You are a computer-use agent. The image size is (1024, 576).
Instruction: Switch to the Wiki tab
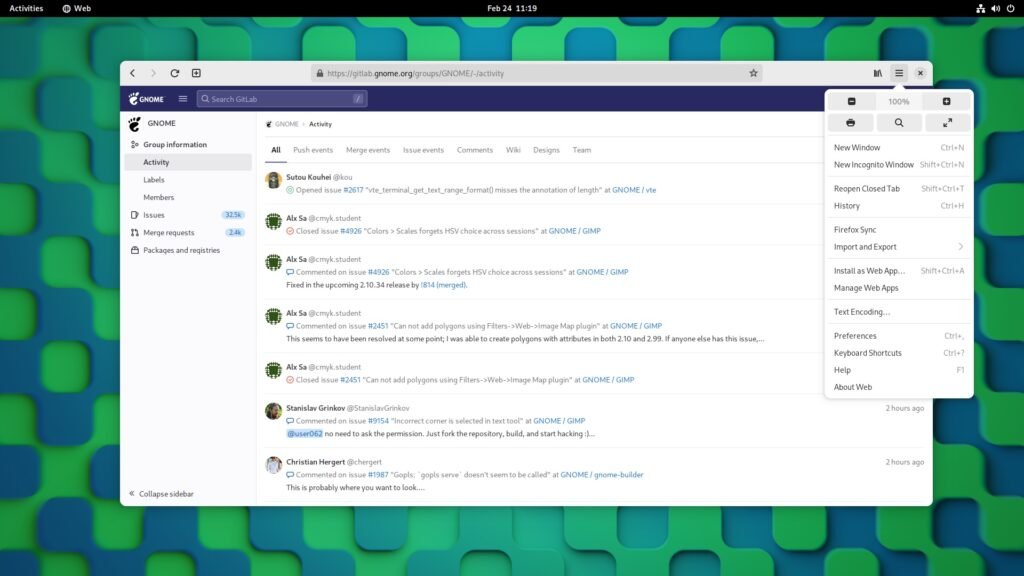513,150
